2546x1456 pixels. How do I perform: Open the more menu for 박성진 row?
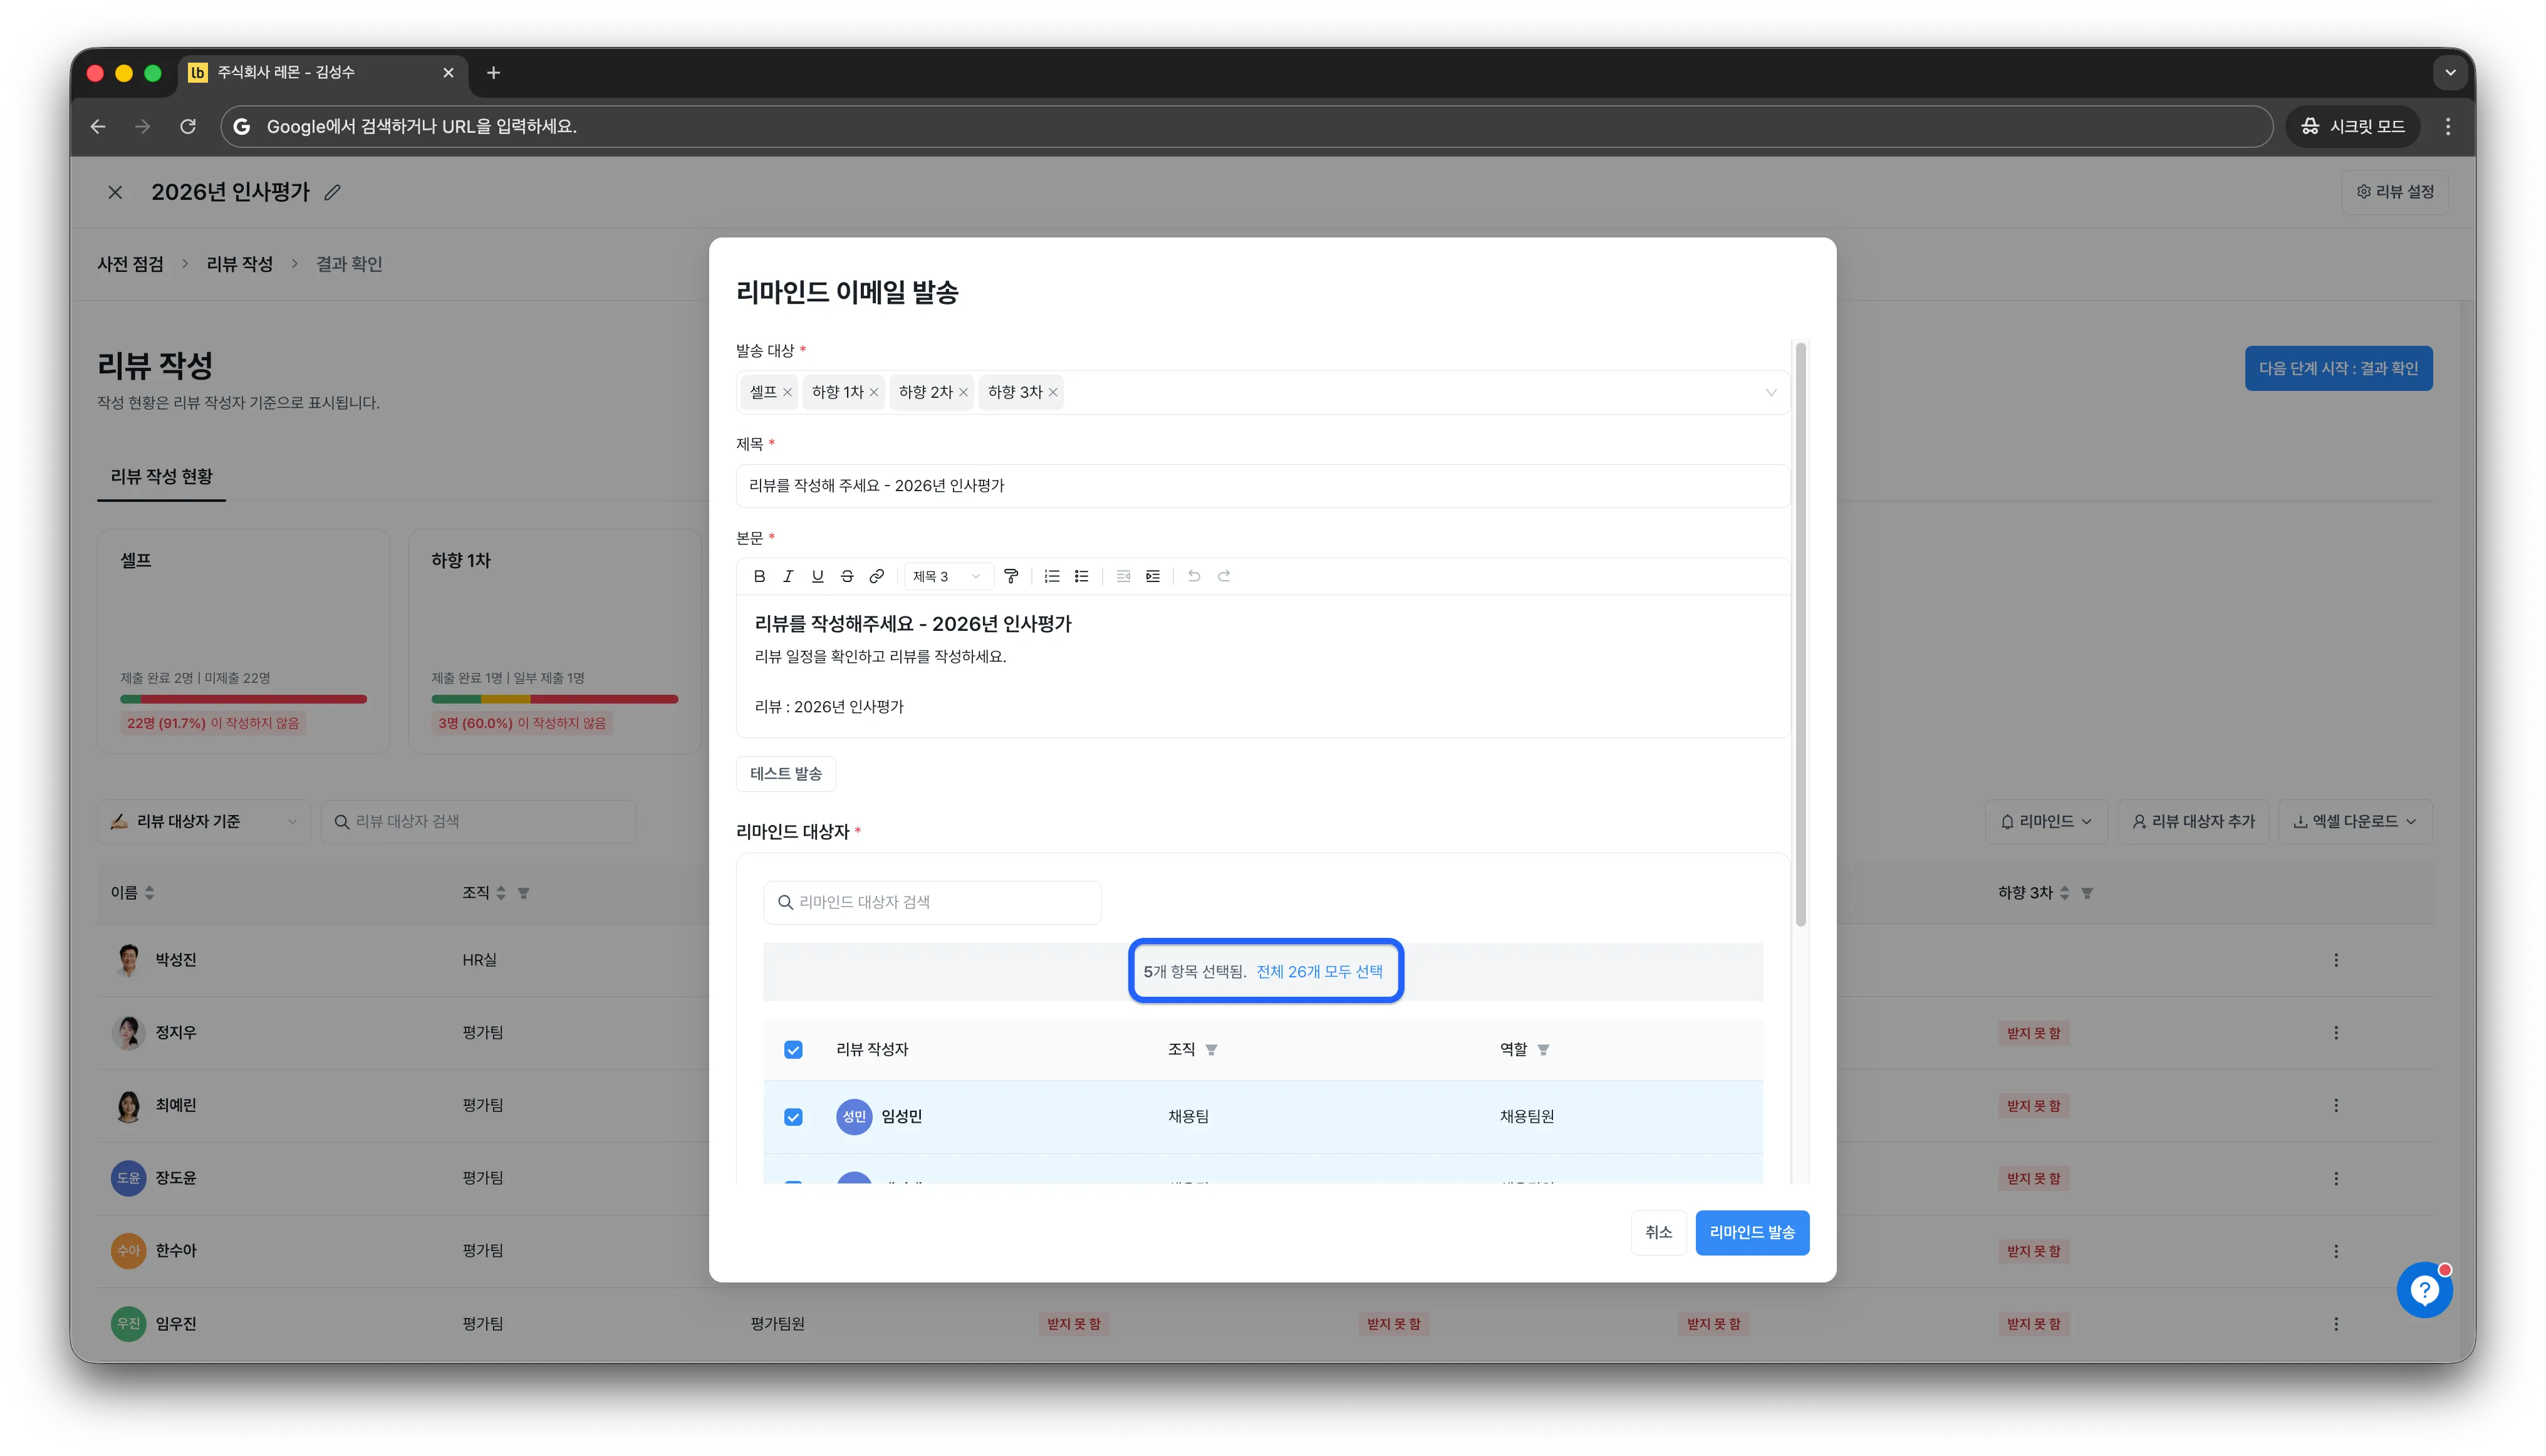[x=2336, y=960]
